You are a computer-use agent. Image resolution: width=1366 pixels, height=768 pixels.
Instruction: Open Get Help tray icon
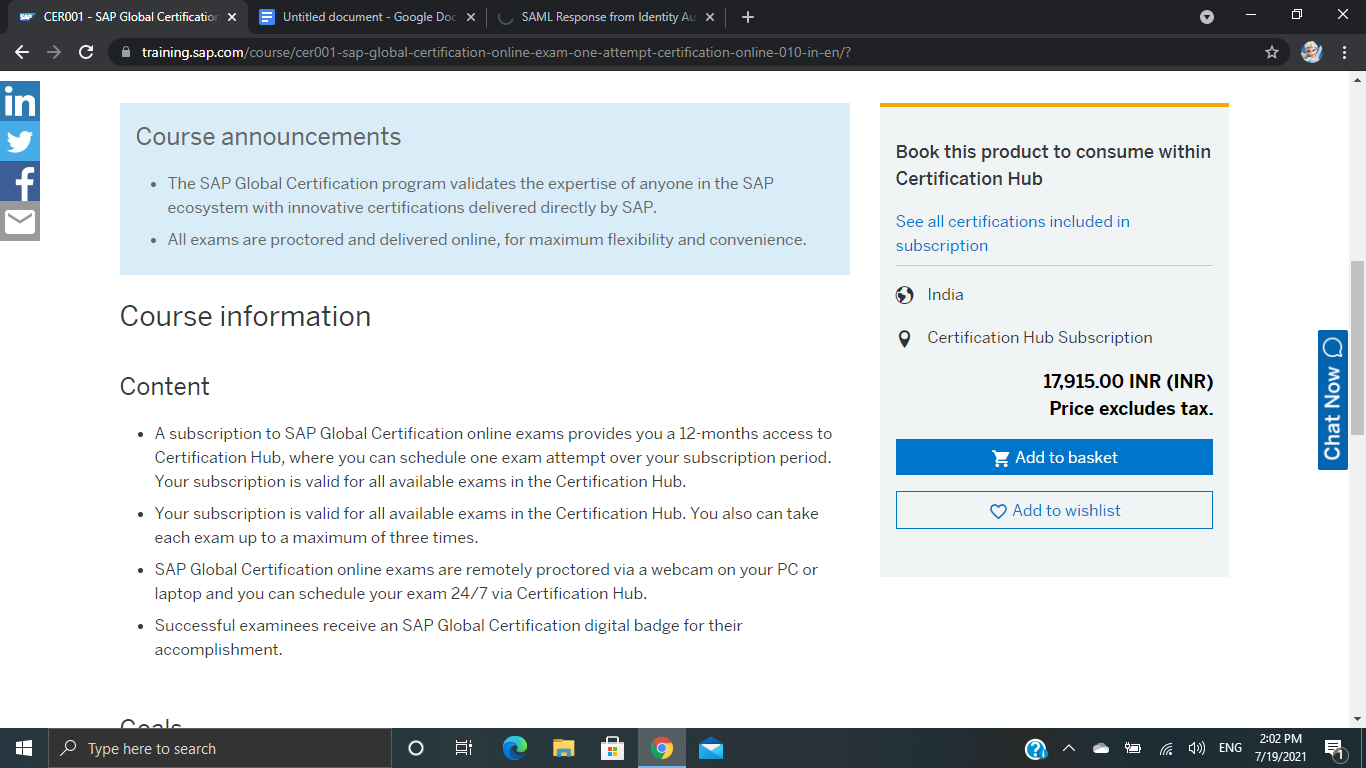pos(1036,748)
